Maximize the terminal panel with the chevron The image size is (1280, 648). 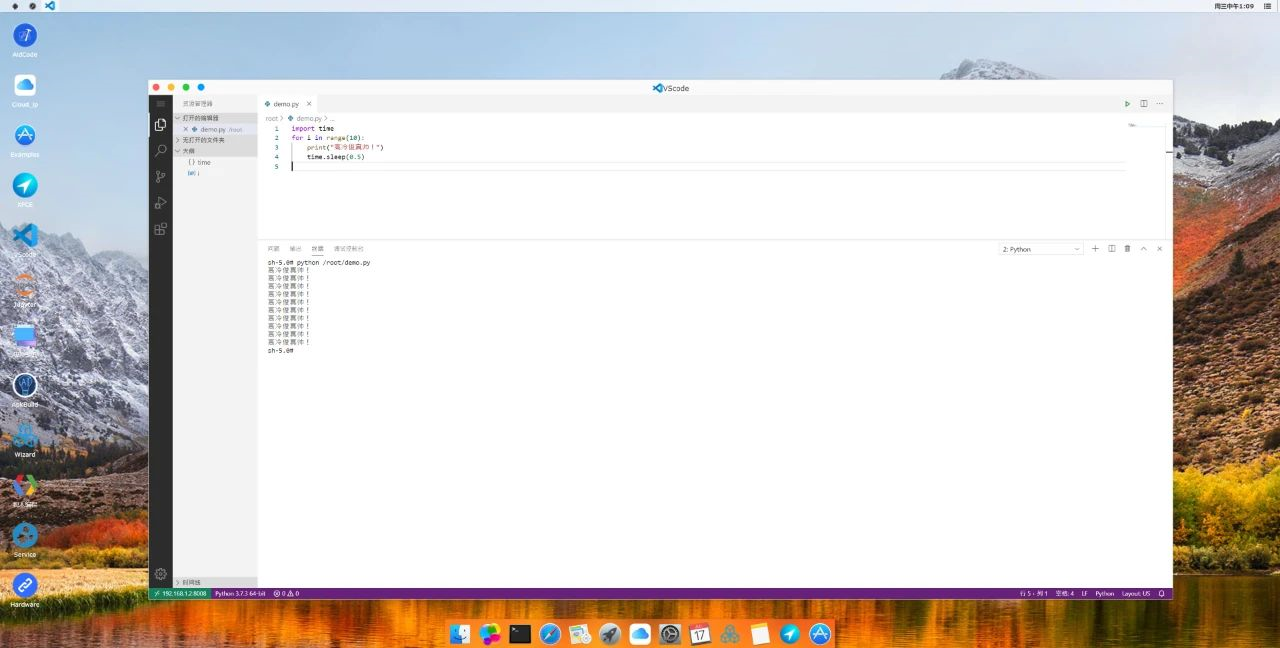[1143, 248]
